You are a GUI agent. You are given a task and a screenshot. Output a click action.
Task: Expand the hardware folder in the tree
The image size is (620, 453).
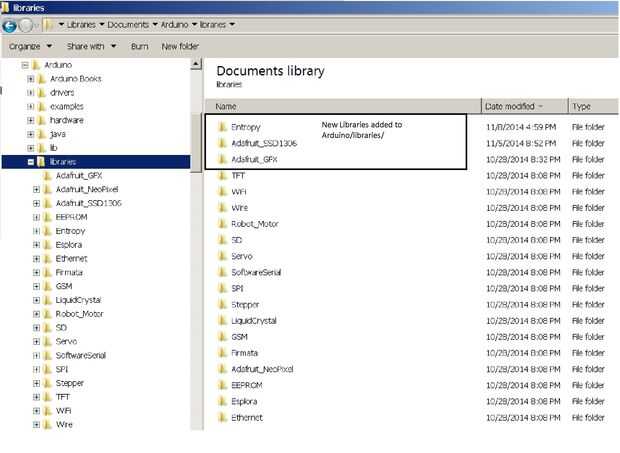click(30, 120)
